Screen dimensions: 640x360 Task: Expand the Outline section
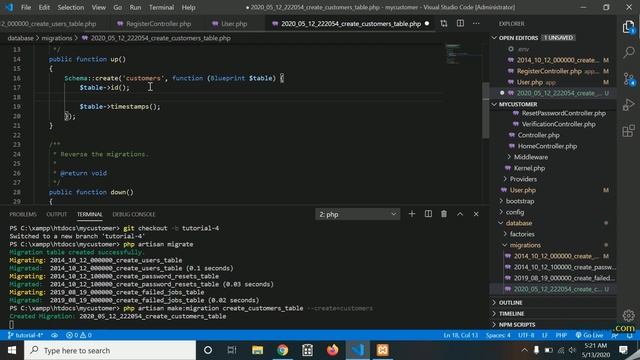coord(510,302)
